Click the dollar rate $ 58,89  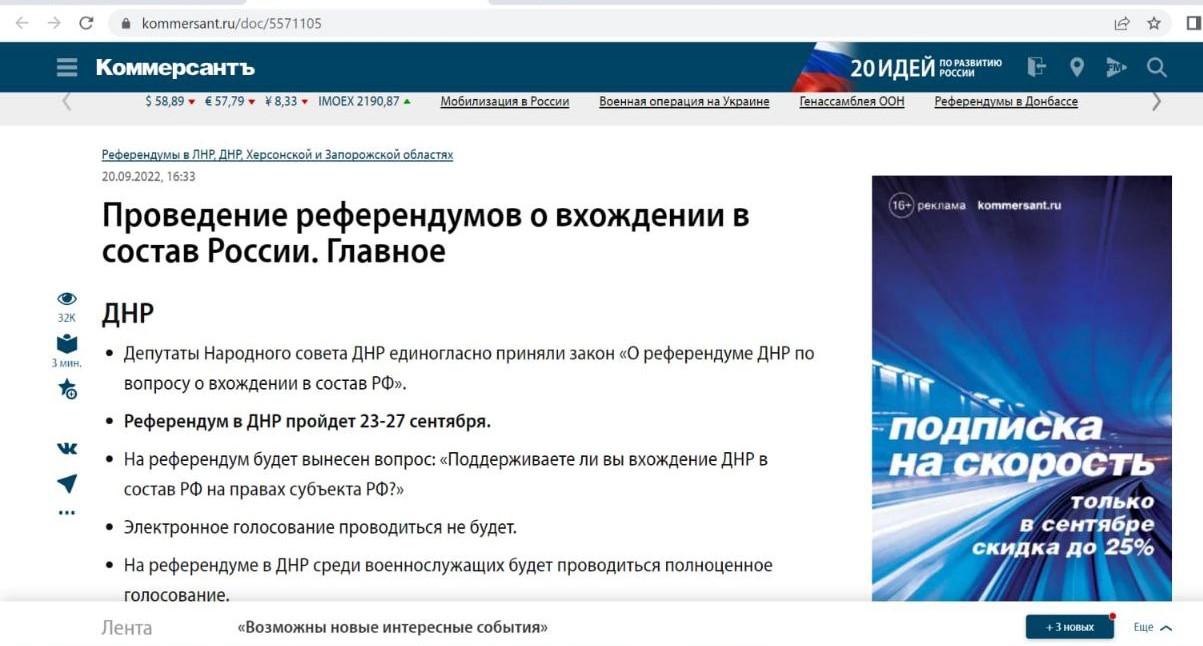170,101
